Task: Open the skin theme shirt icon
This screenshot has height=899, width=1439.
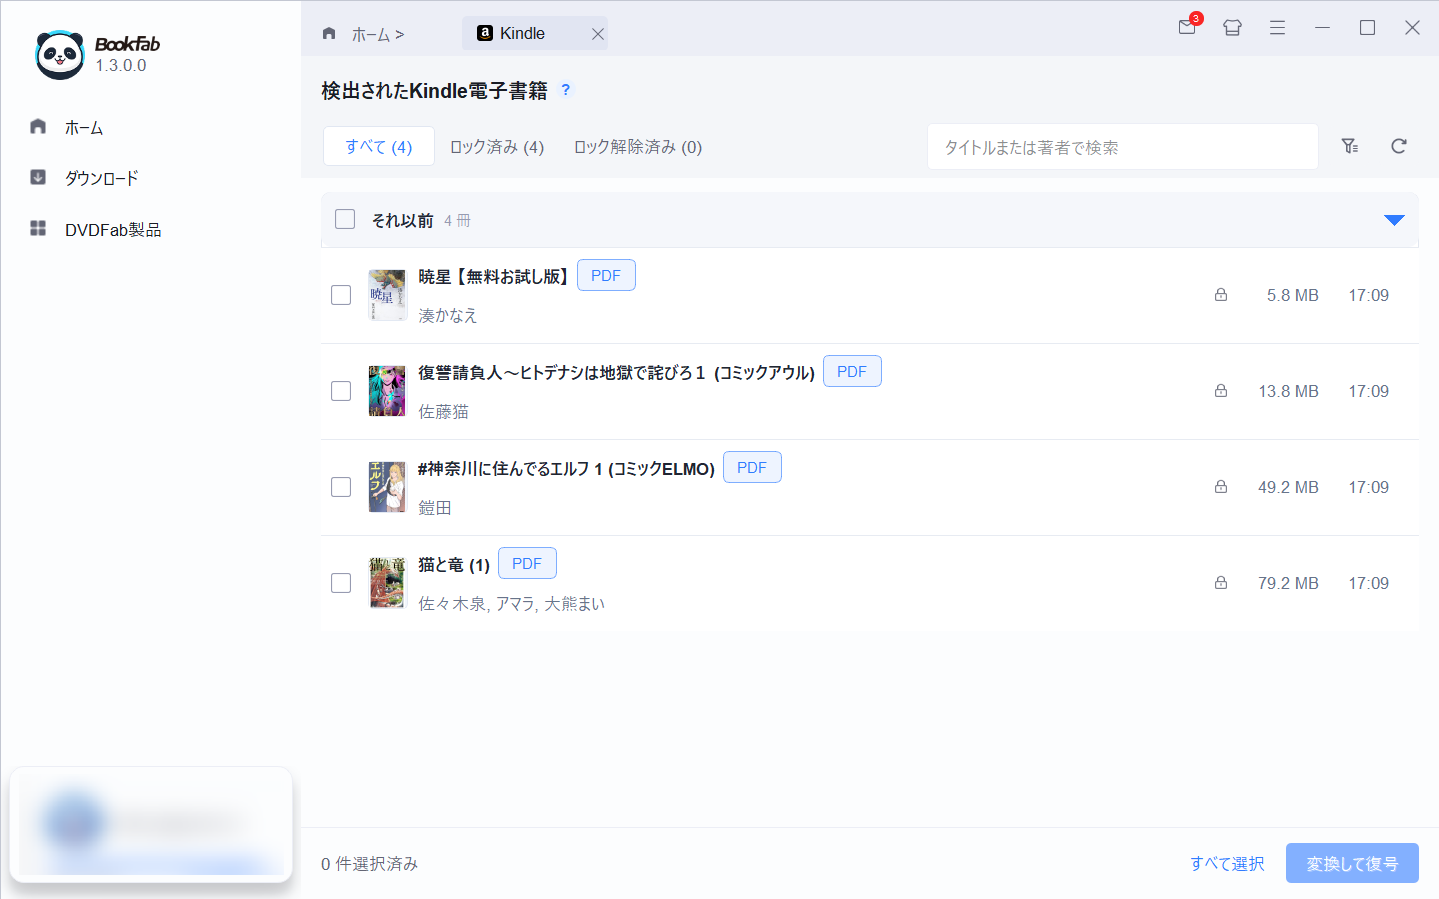Action: coord(1232,28)
